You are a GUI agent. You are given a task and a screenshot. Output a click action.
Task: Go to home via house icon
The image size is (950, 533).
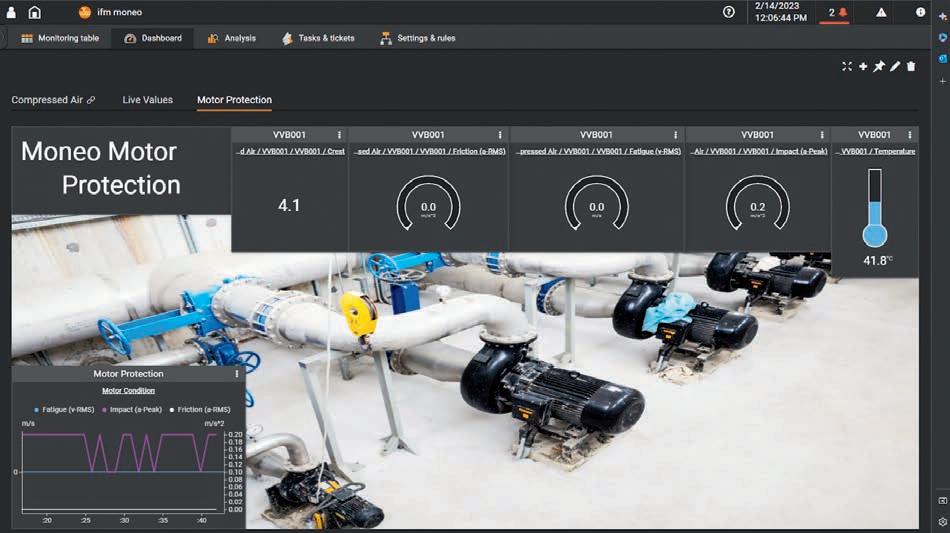[x=35, y=12]
